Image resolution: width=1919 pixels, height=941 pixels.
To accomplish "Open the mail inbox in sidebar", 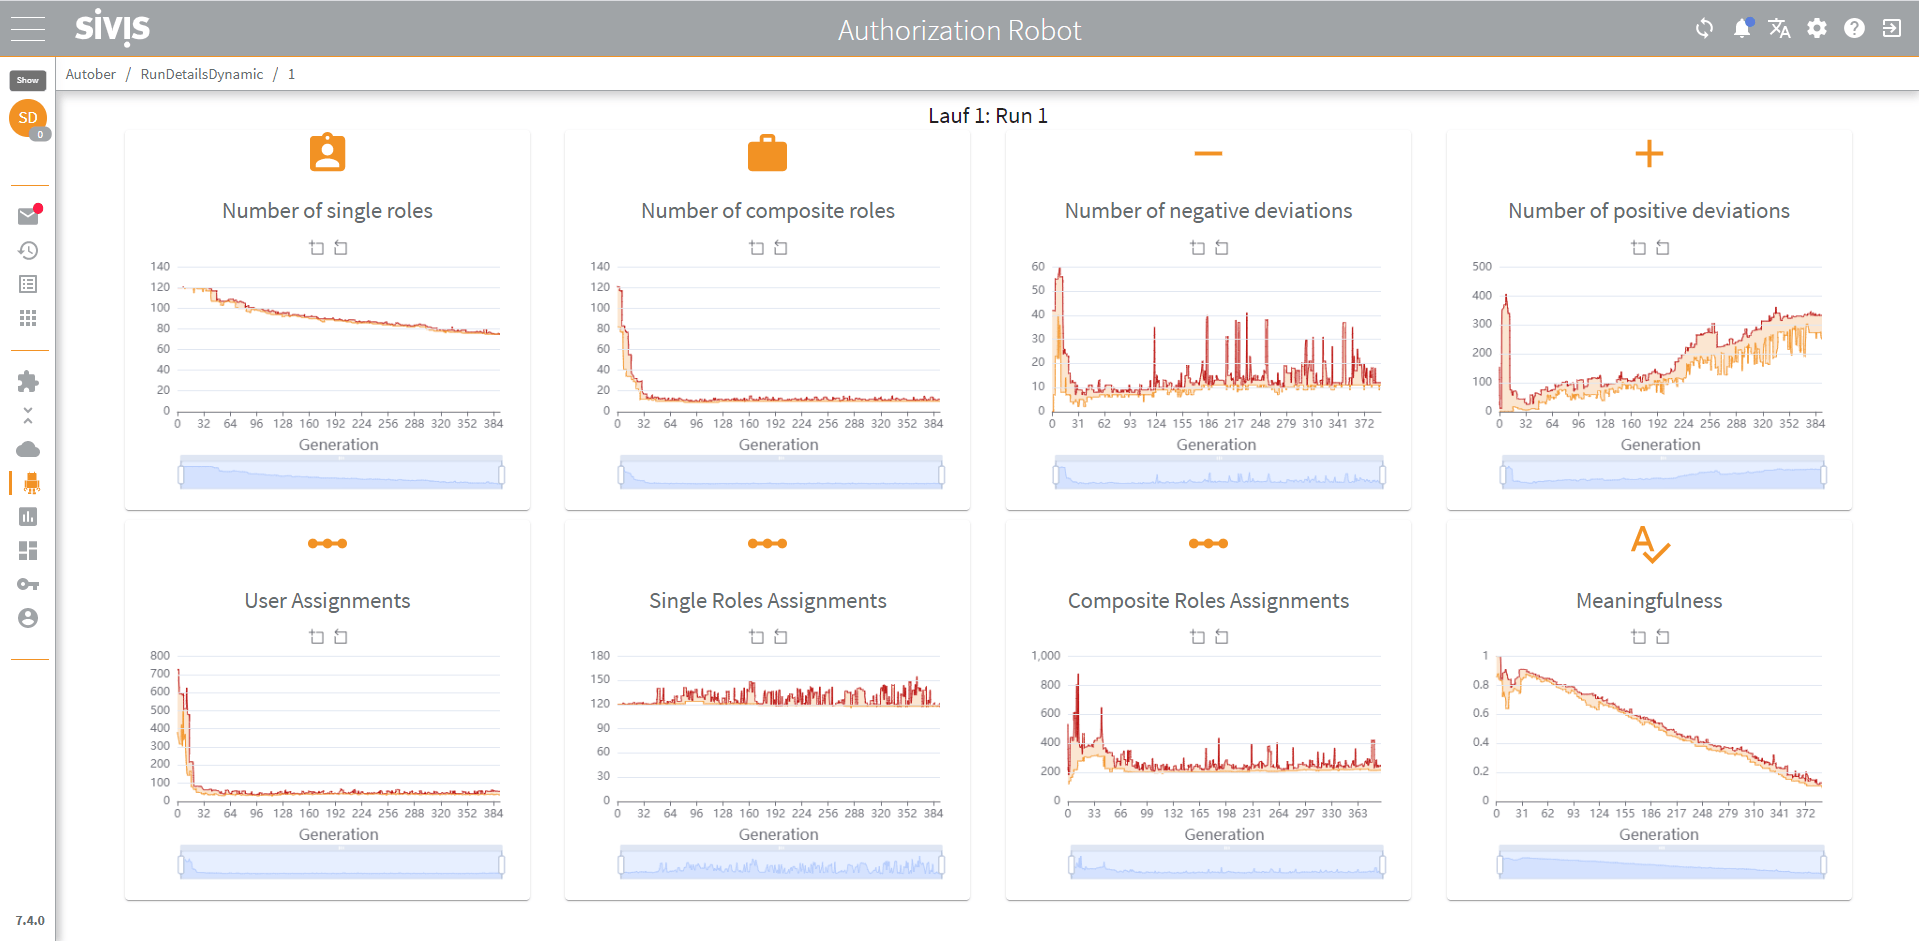I will tap(28, 216).
